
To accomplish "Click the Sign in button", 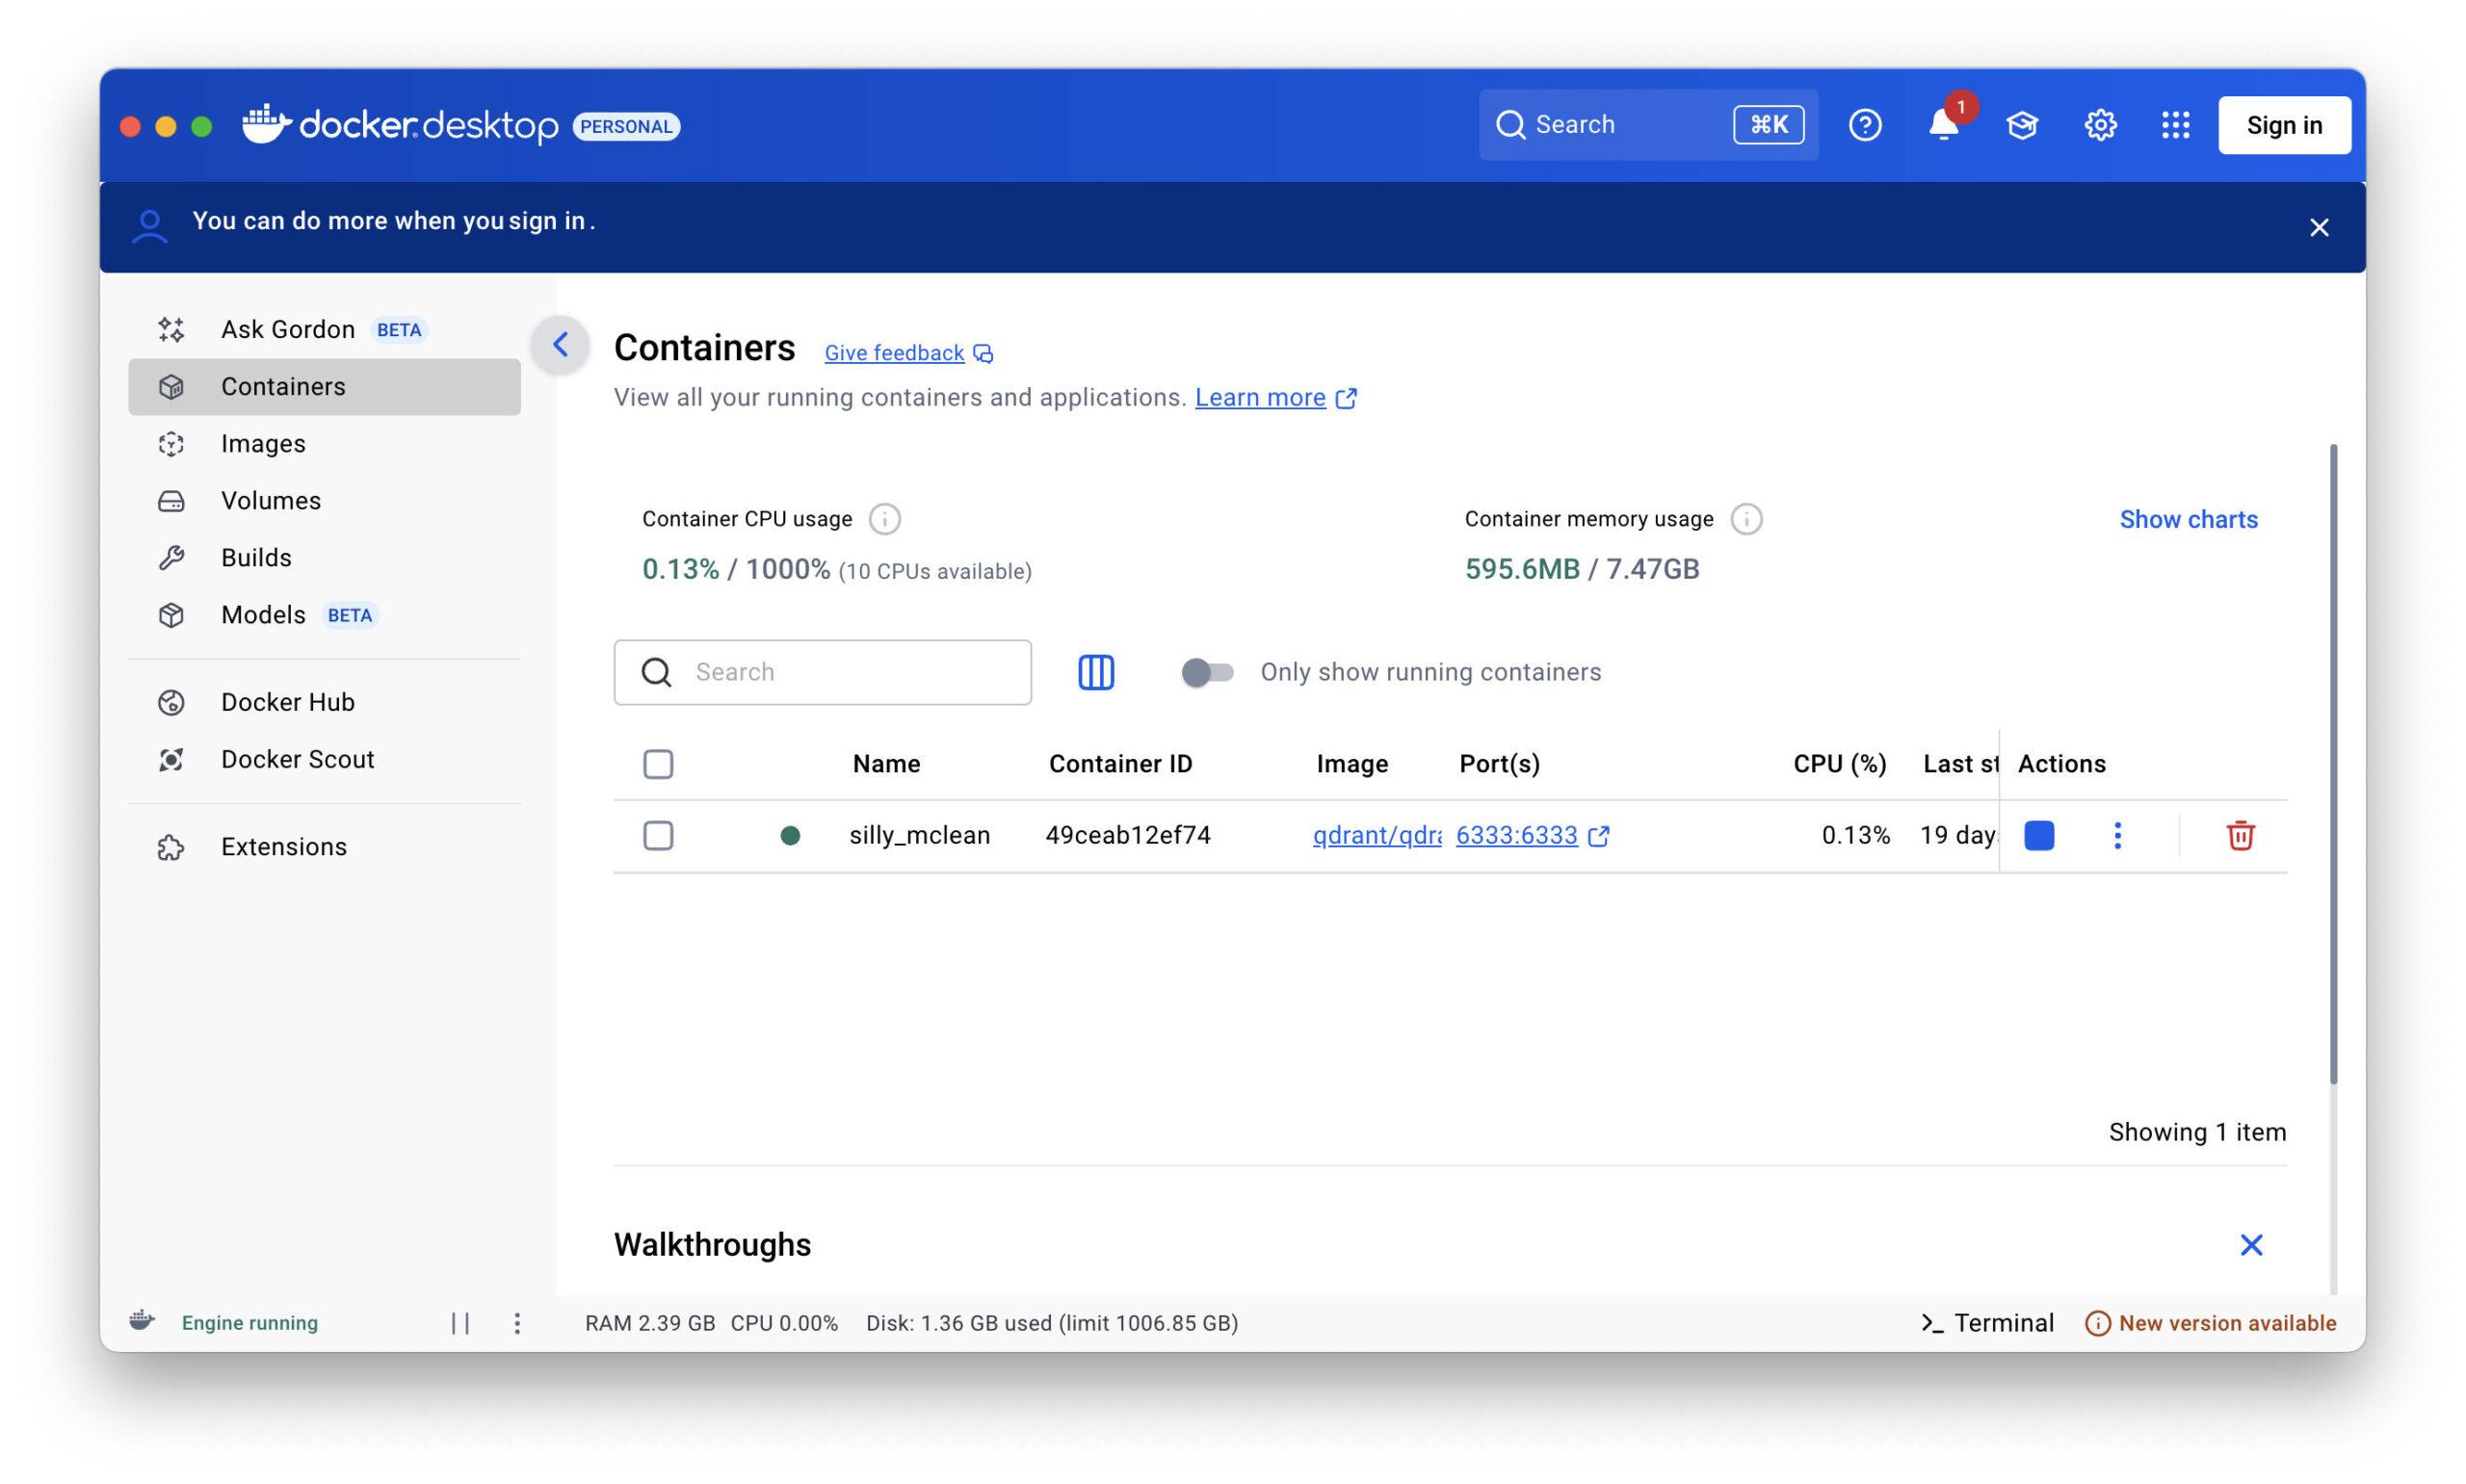I will tap(2284, 124).
